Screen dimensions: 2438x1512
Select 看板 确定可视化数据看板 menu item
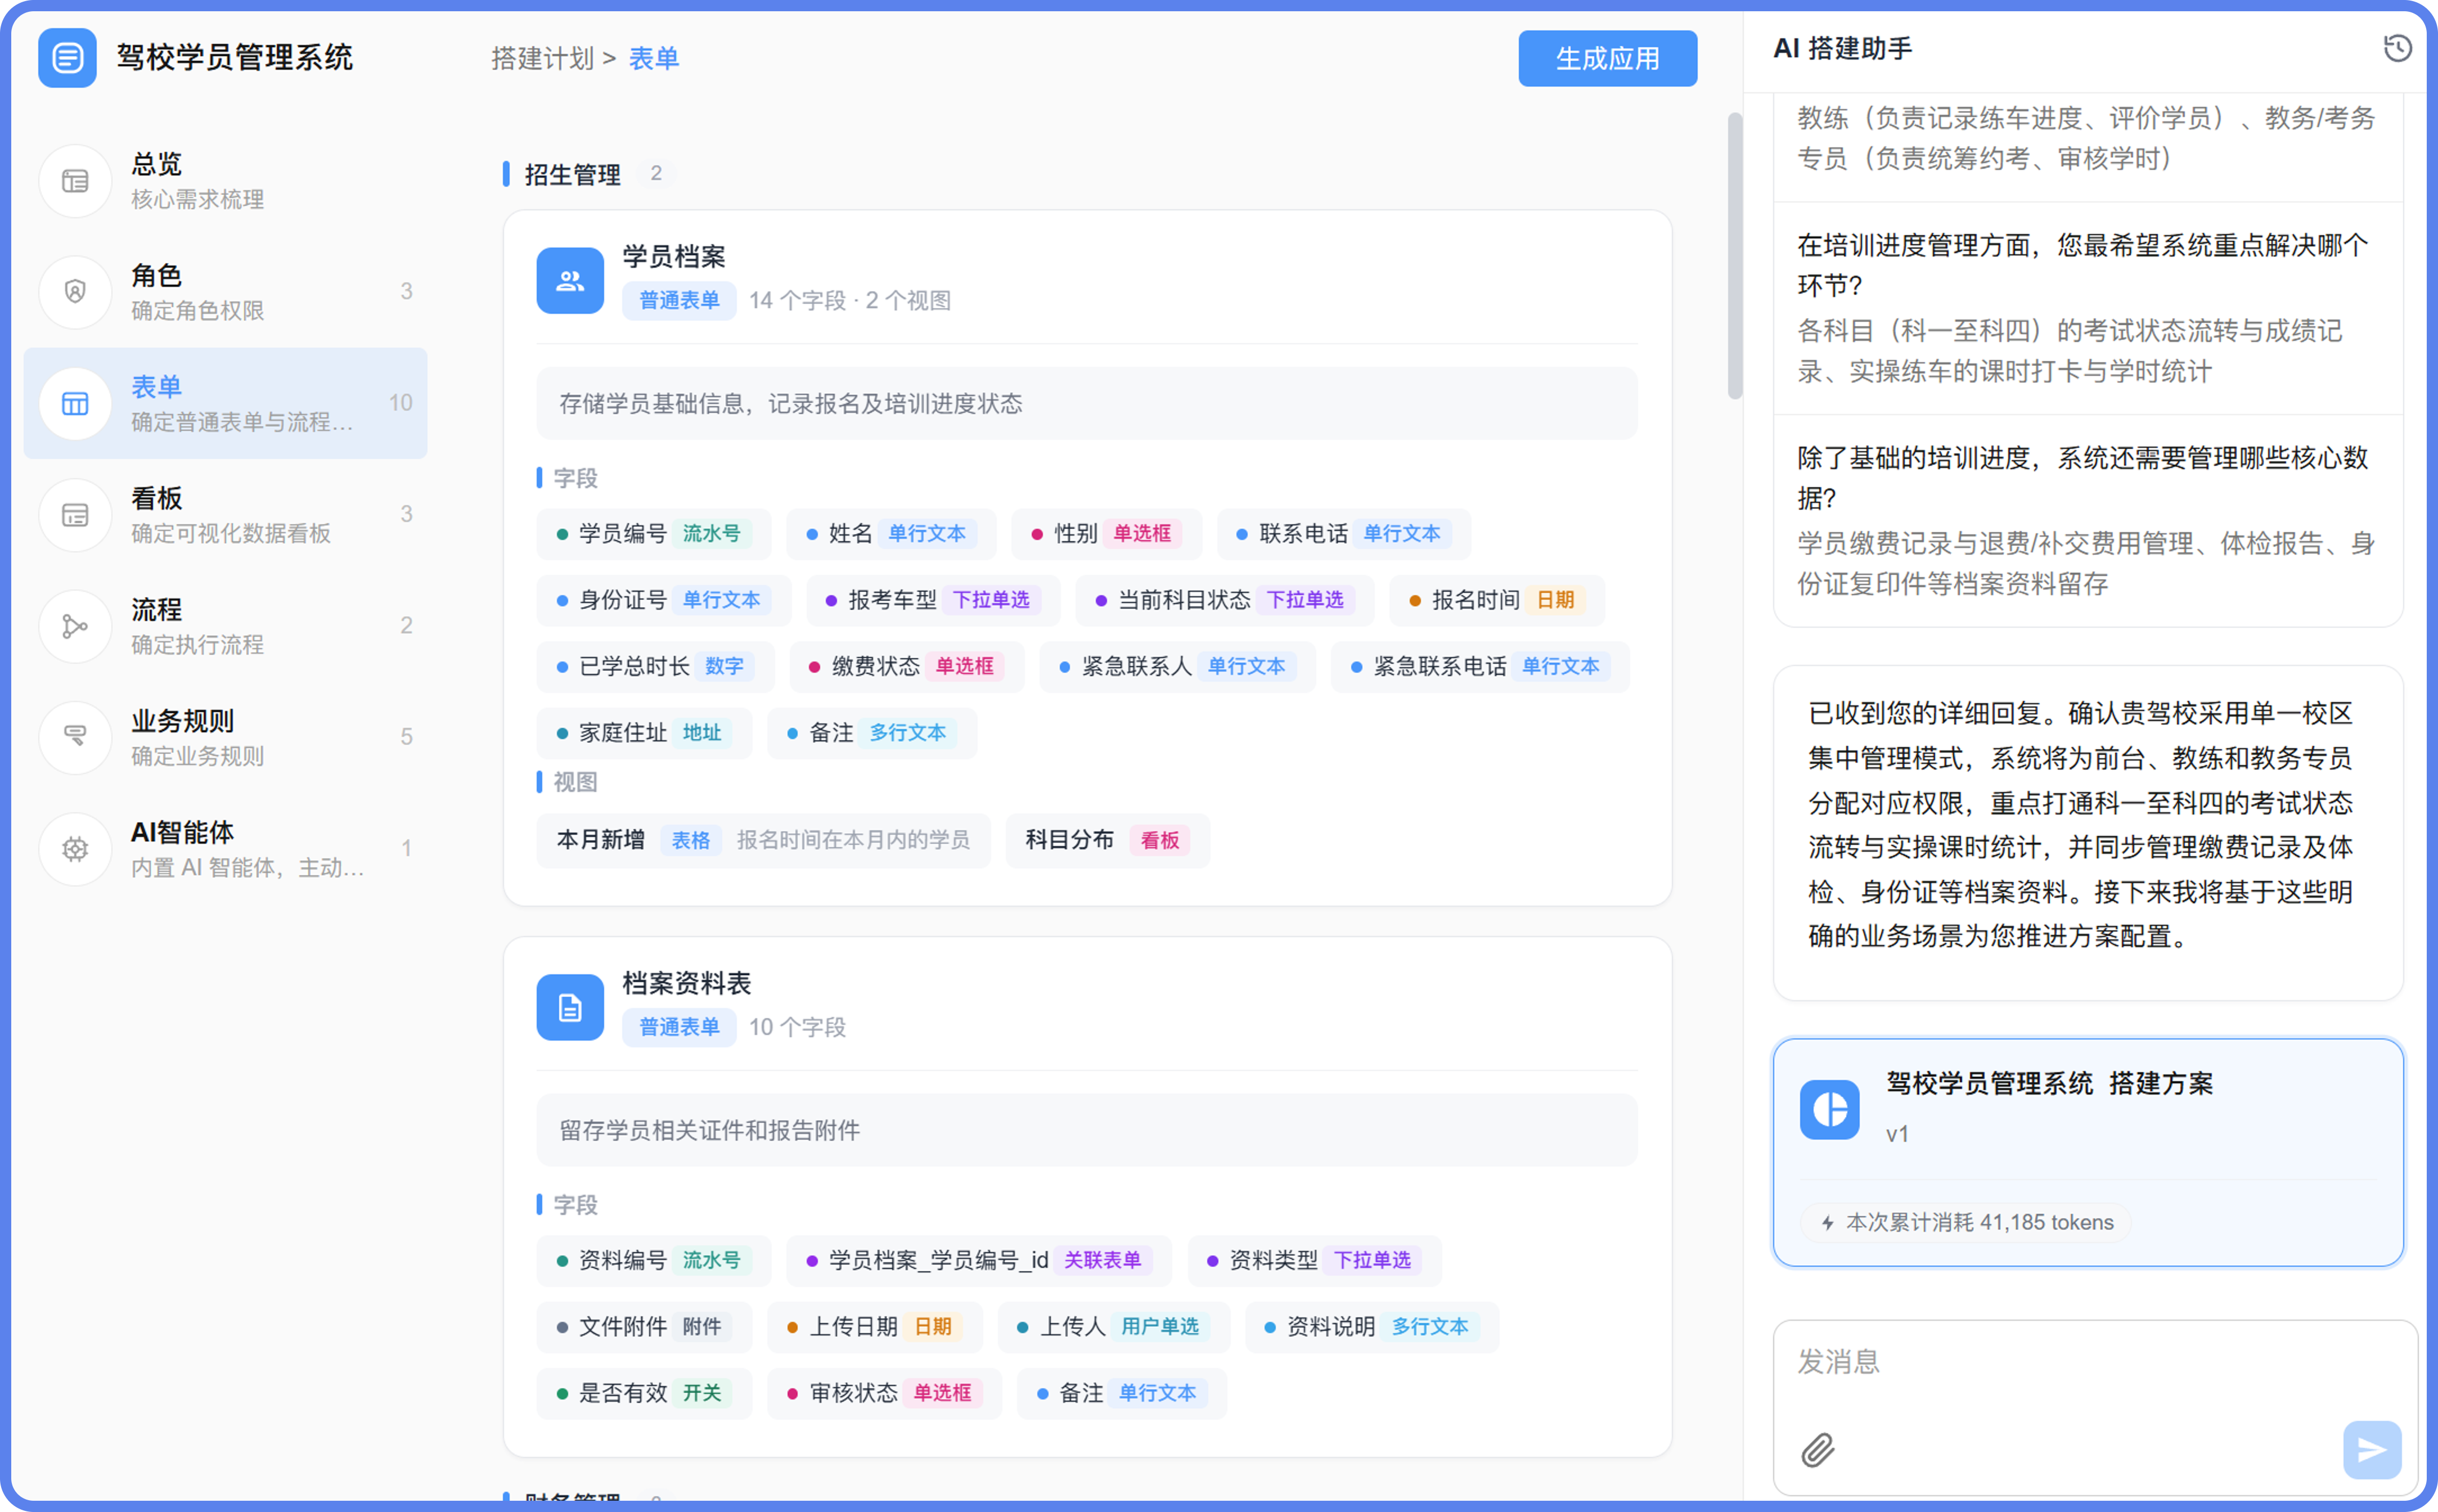click(225, 515)
